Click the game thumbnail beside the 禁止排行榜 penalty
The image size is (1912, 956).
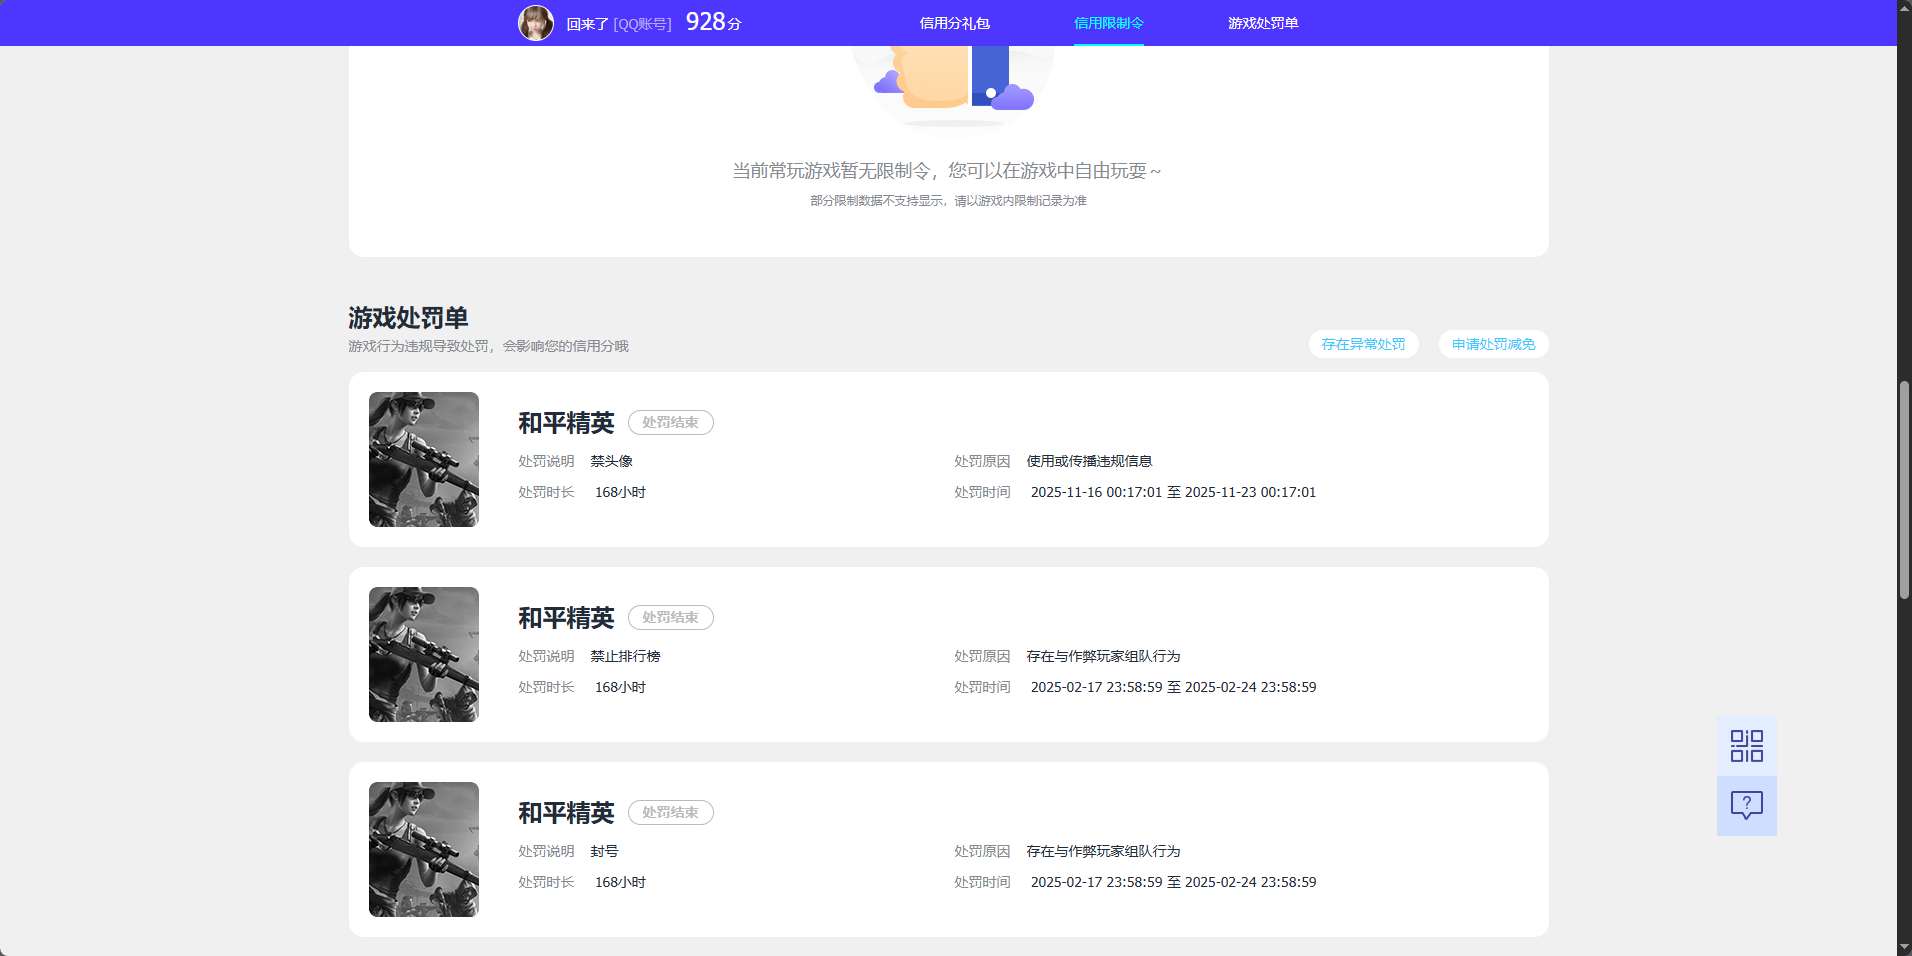[x=423, y=654]
